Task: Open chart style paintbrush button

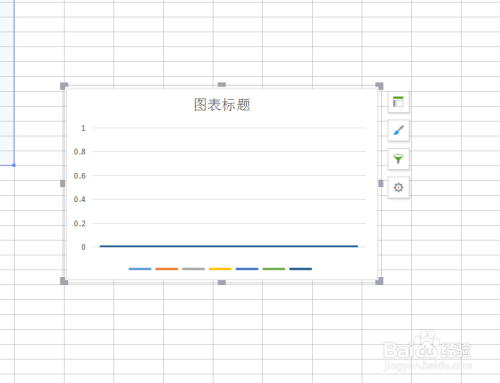Action: click(398, 130)
